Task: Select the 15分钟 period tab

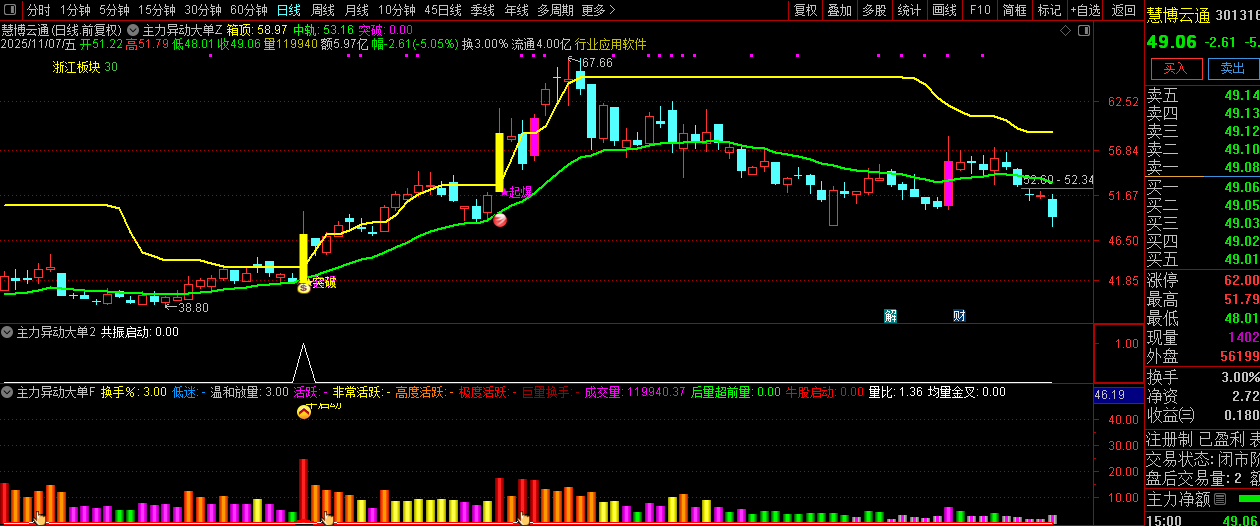Action: (x=156, y=10)
